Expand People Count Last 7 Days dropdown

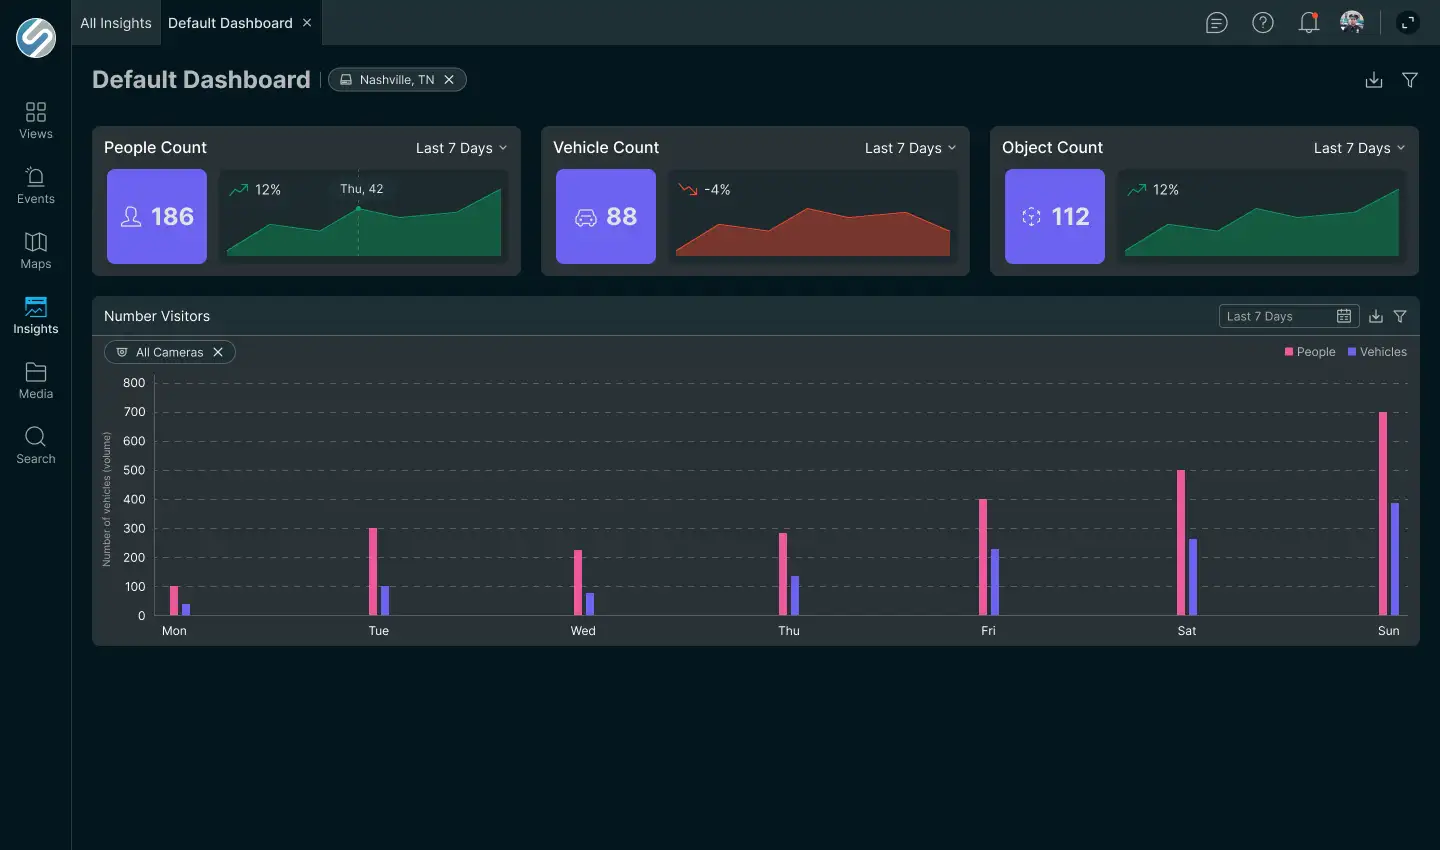[462, 148]
